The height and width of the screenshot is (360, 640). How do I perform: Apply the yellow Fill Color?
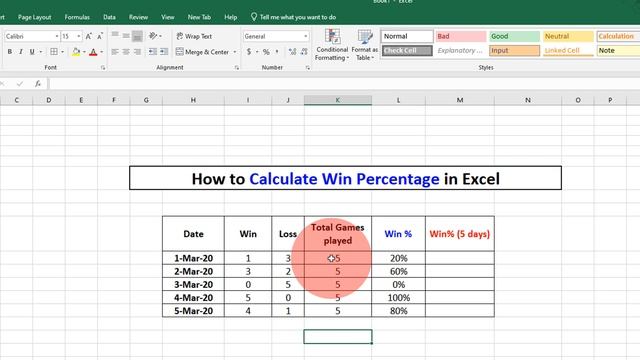point(76,52)
